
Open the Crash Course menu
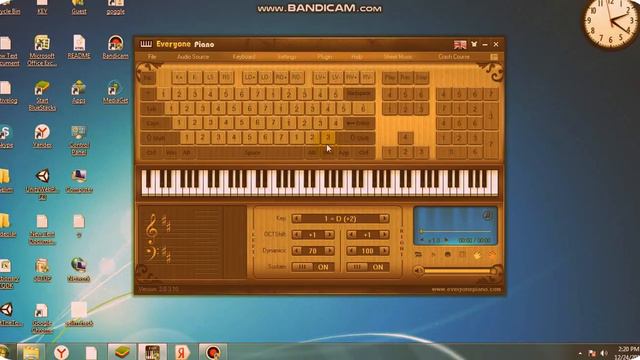click(453, 57)
